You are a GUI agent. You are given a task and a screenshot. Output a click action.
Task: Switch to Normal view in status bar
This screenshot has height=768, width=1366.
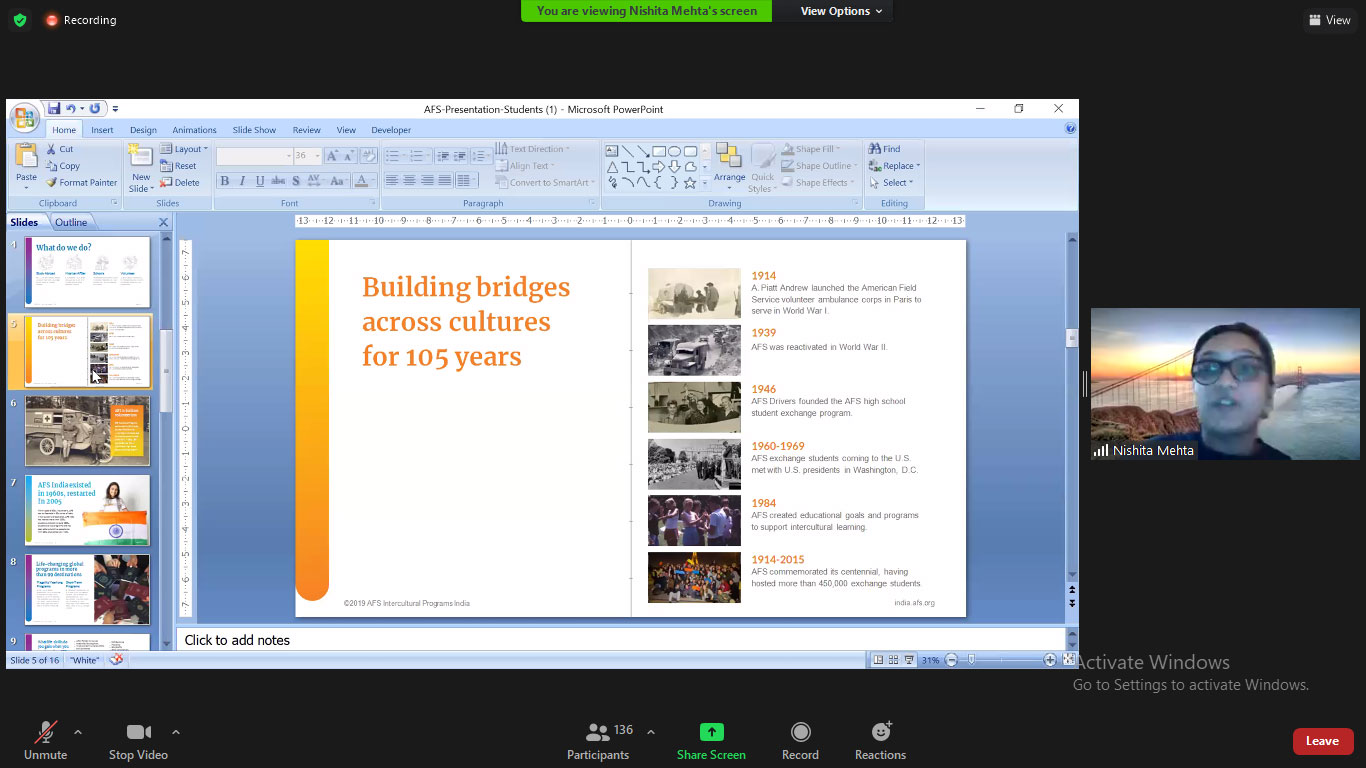pos(878,660)
